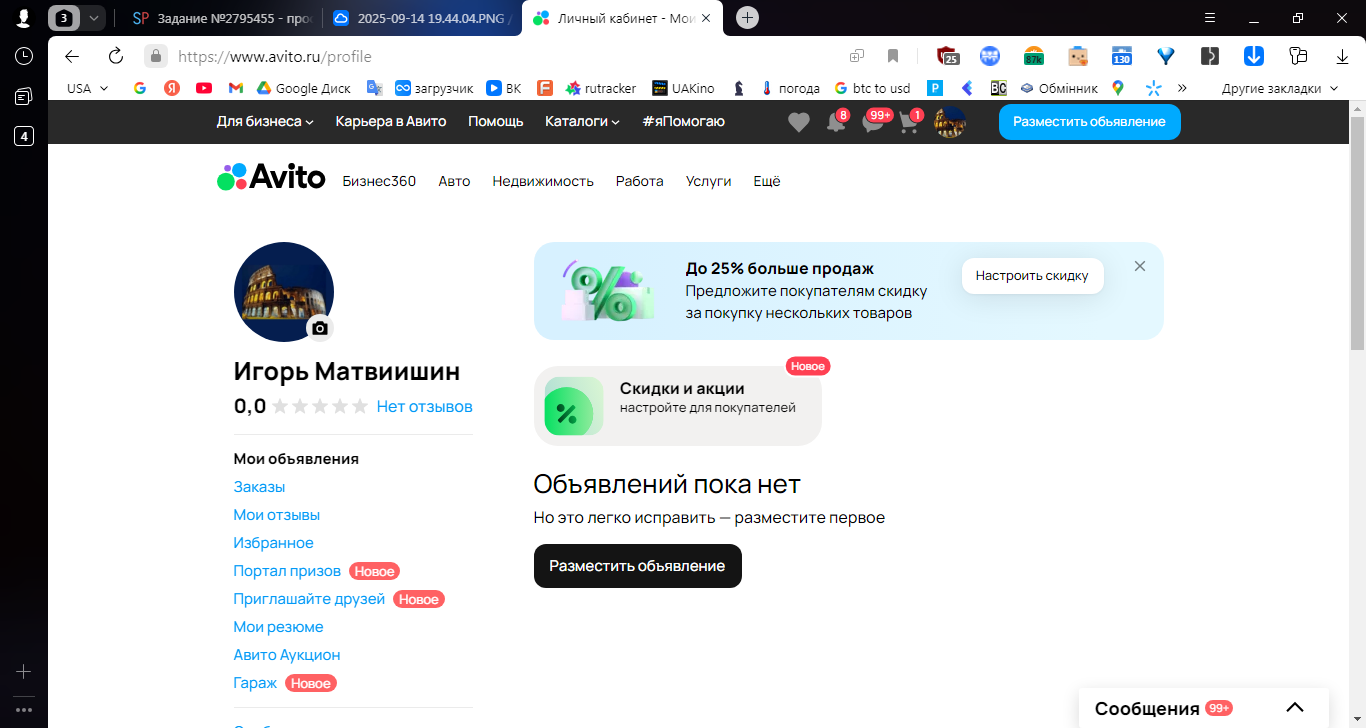The width and height of the screenshot is (1366, 728).
Task: Click the large Colosseum profile picture
Action: [x=283, y=292]
